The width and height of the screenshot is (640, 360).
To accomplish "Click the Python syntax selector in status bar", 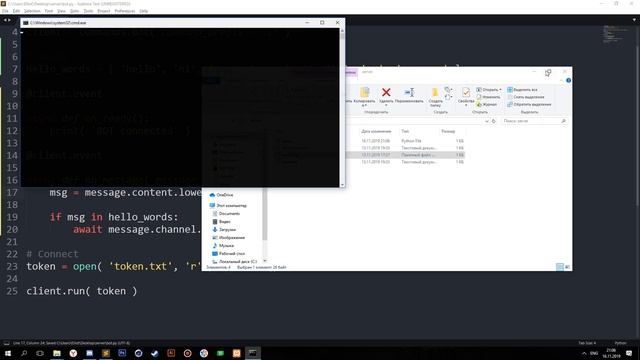I will tap(620, 343).
